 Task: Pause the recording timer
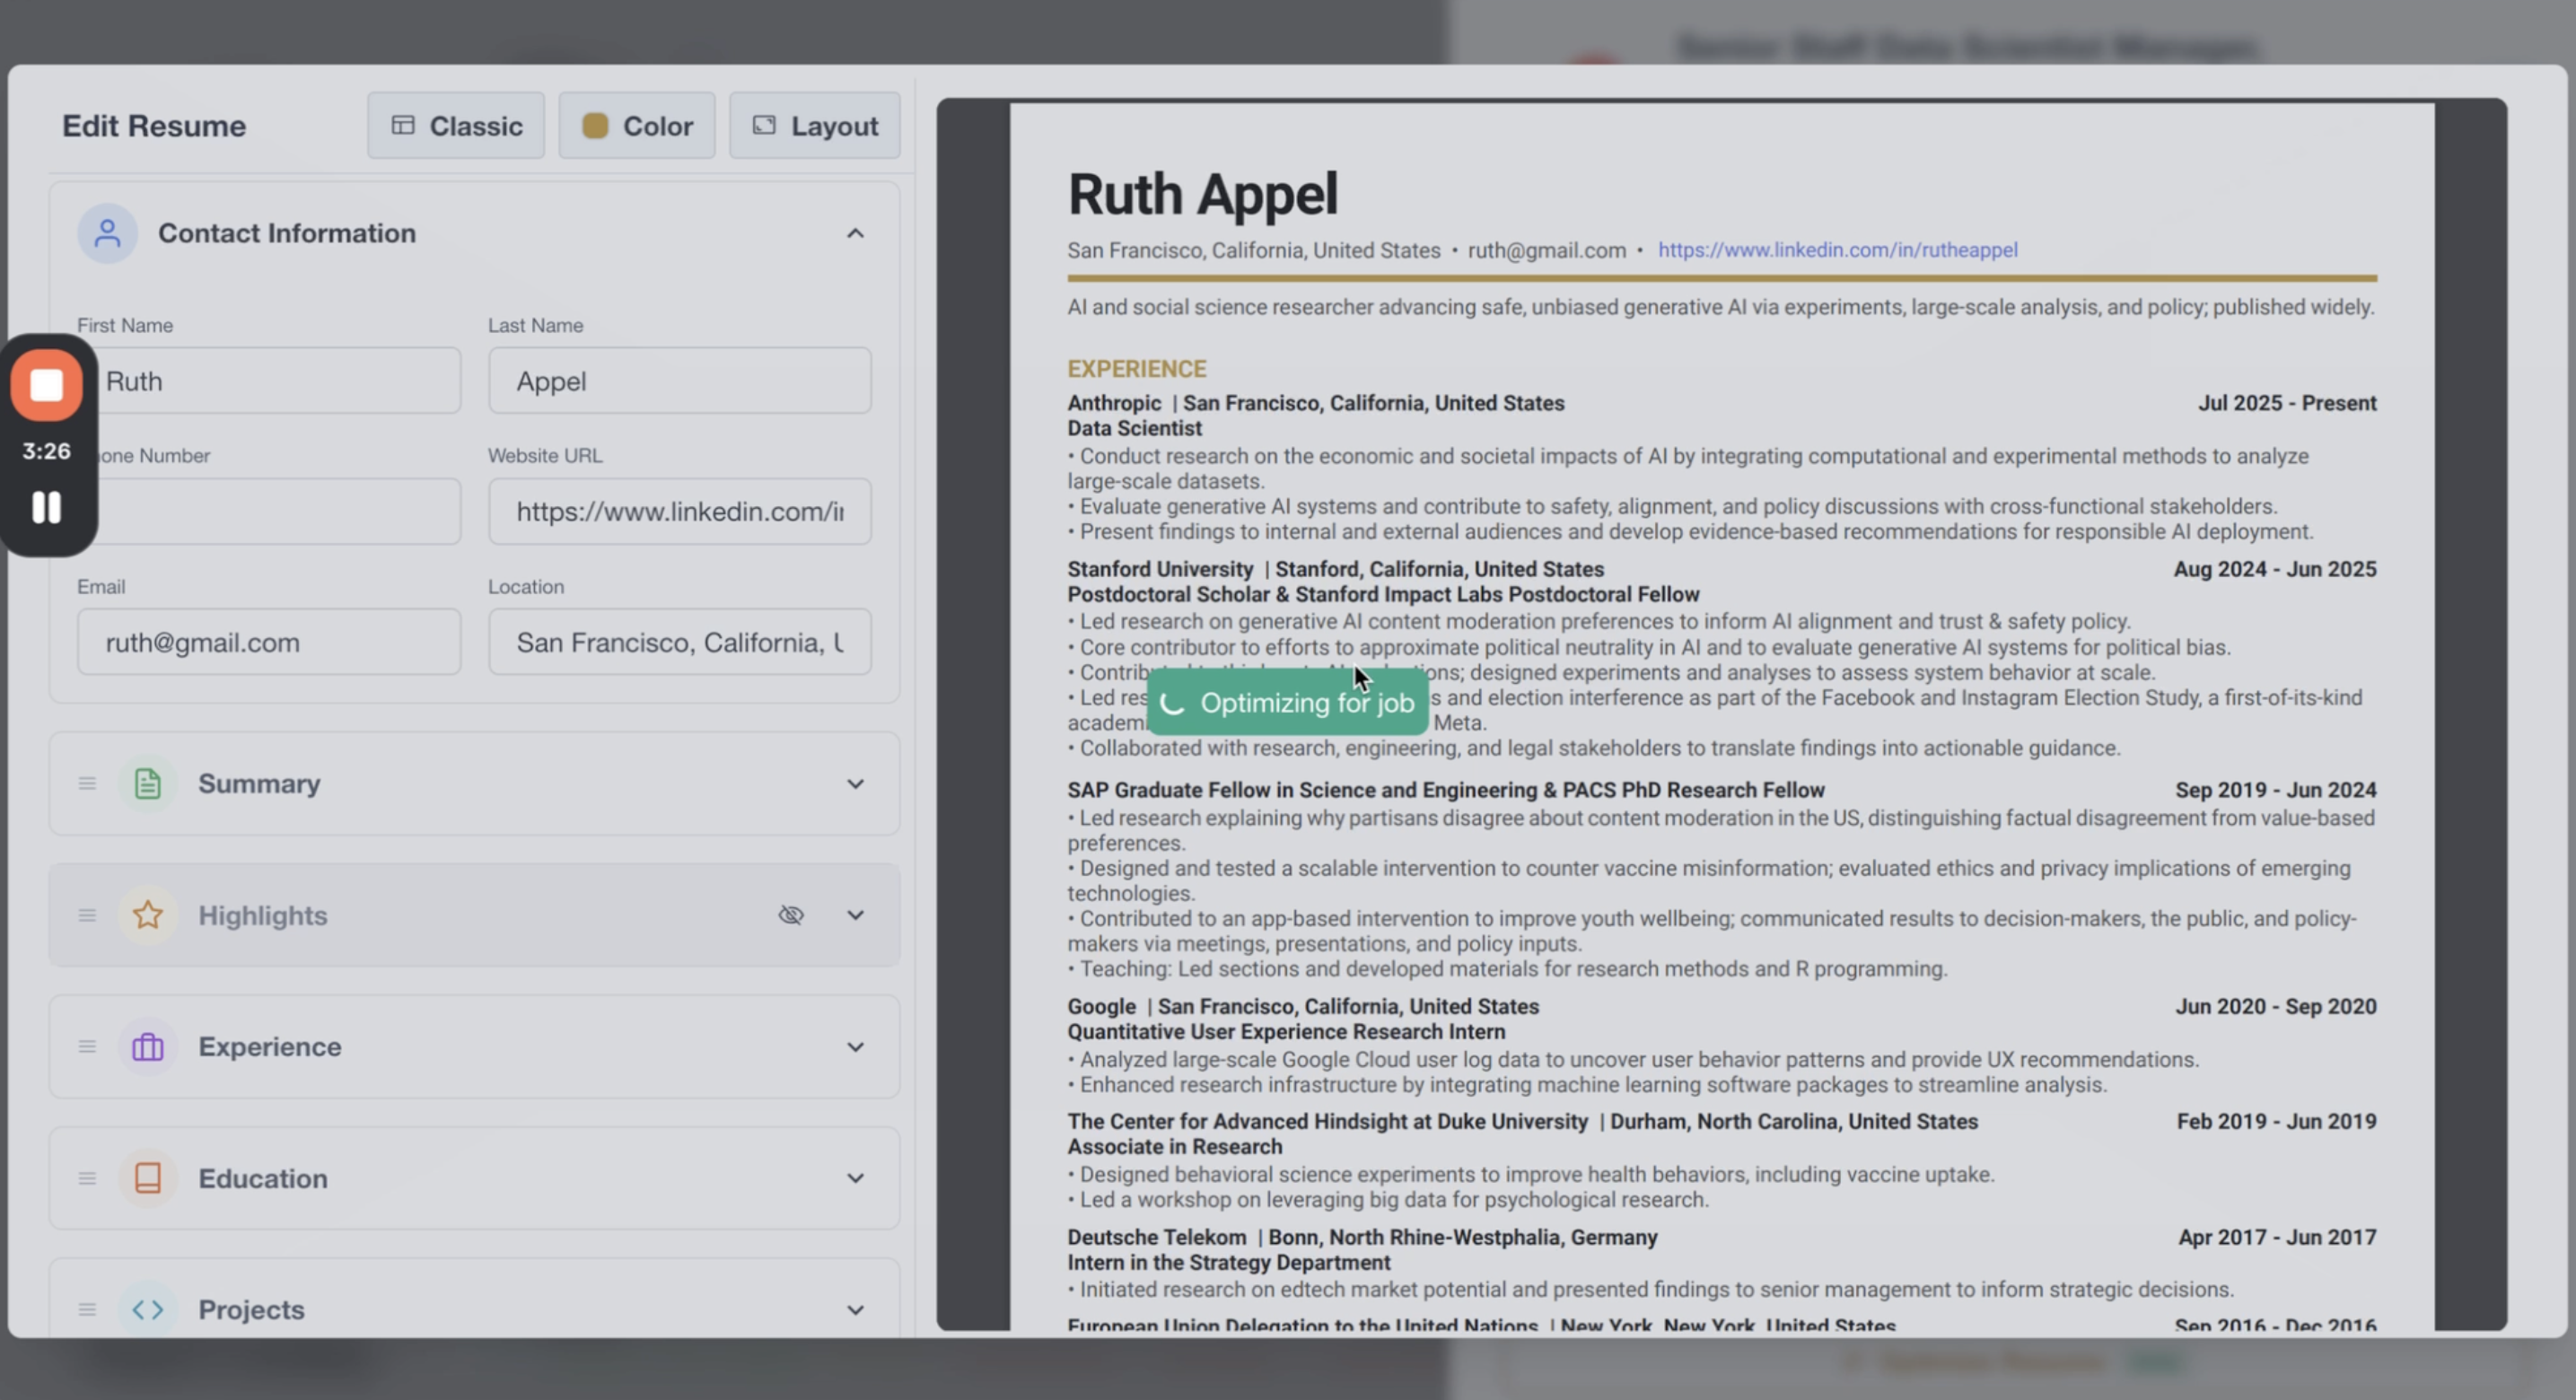tap(46, 507)
